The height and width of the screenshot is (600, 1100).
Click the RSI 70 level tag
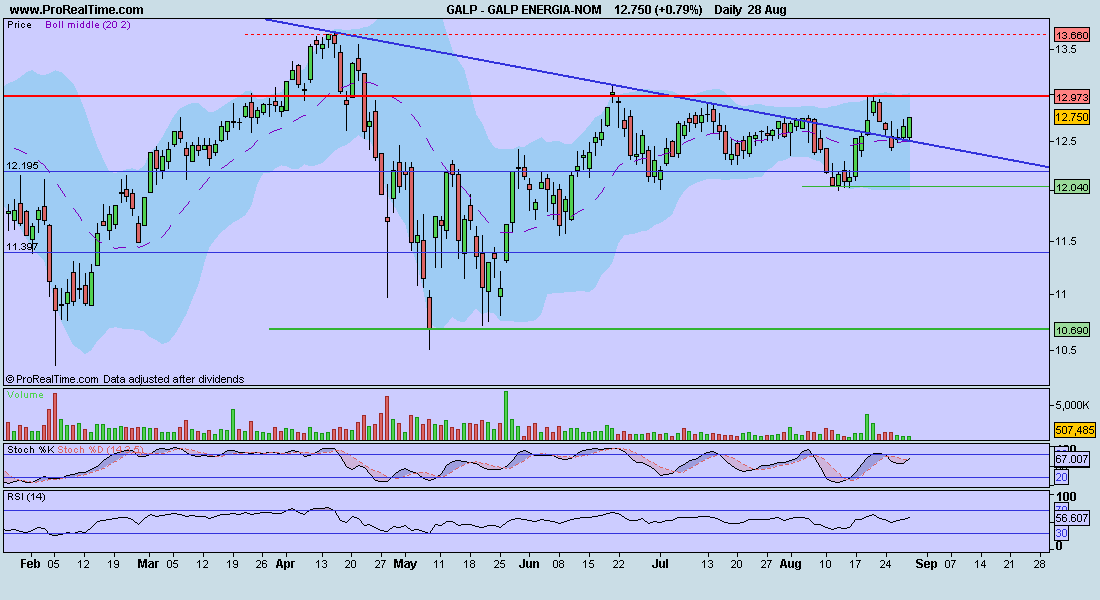(x=1061, y=509)
